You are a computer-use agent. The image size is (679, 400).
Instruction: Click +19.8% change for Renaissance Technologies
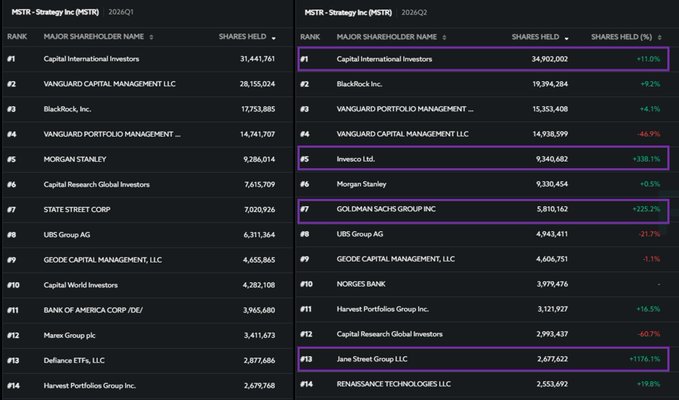coord(649,384)
